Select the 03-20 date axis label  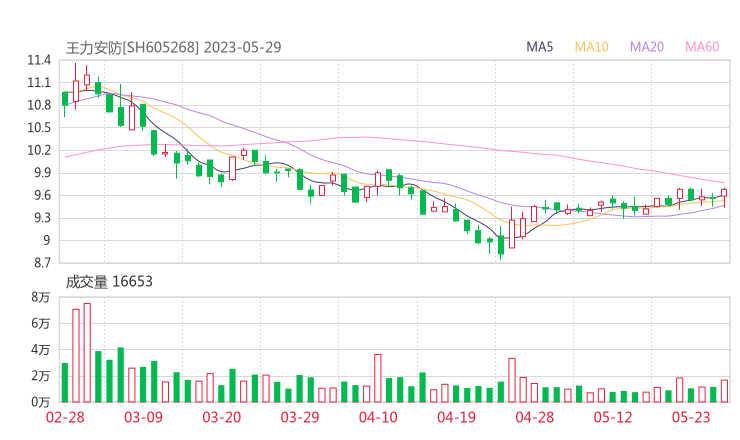pyautogui.click(x=222, y=417)
